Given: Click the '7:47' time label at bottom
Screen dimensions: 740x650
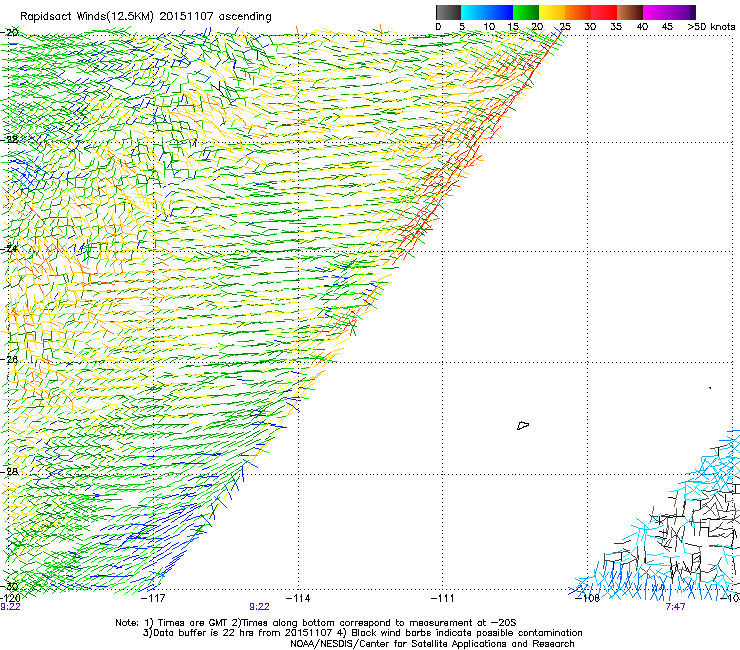Looking at the screenshot, I should pyautogui.click(x=675, y=607).
